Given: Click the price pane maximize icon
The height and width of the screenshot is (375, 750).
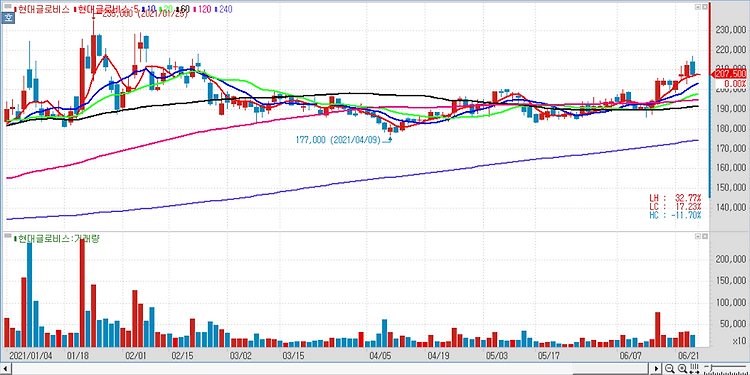Looking at the screenshot, I should pos(697,7).
